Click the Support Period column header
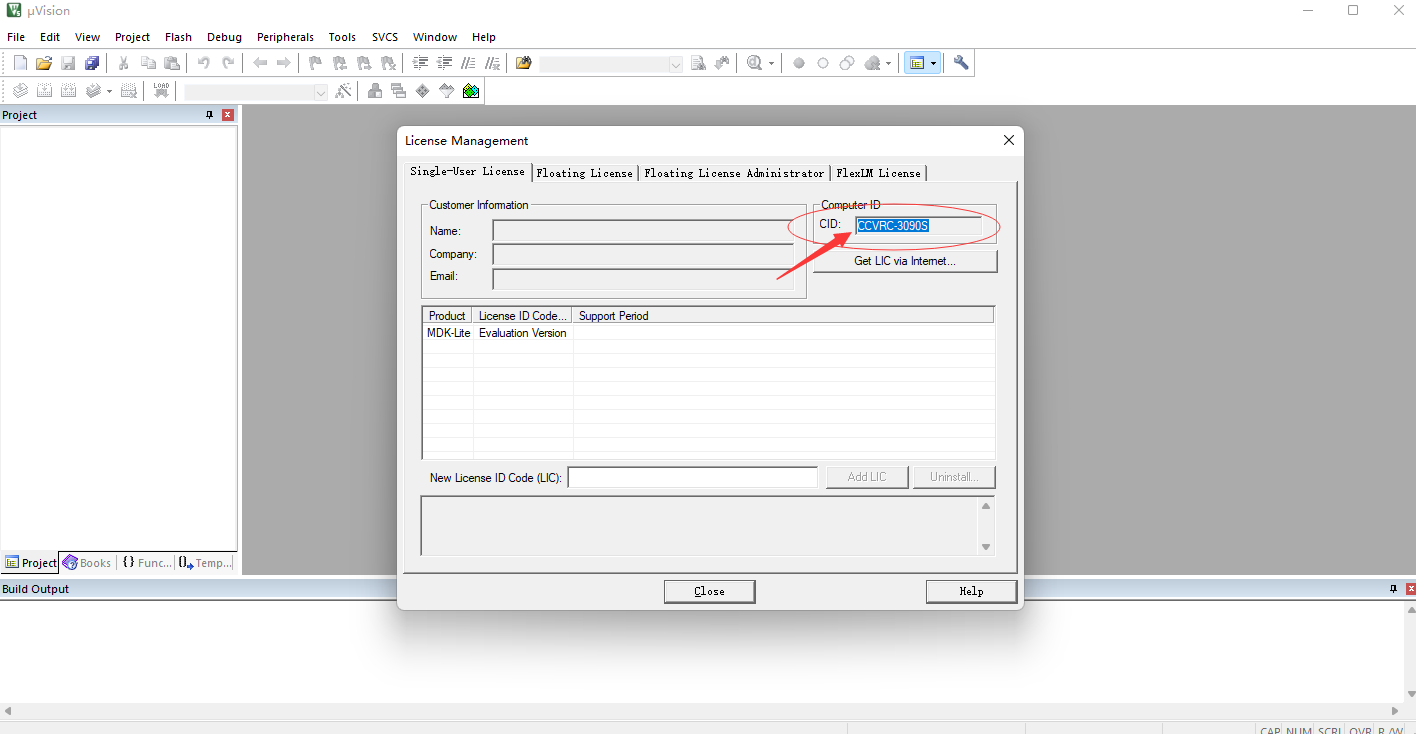Screen dimensions: 1416x734 click(x=783, y=315)
